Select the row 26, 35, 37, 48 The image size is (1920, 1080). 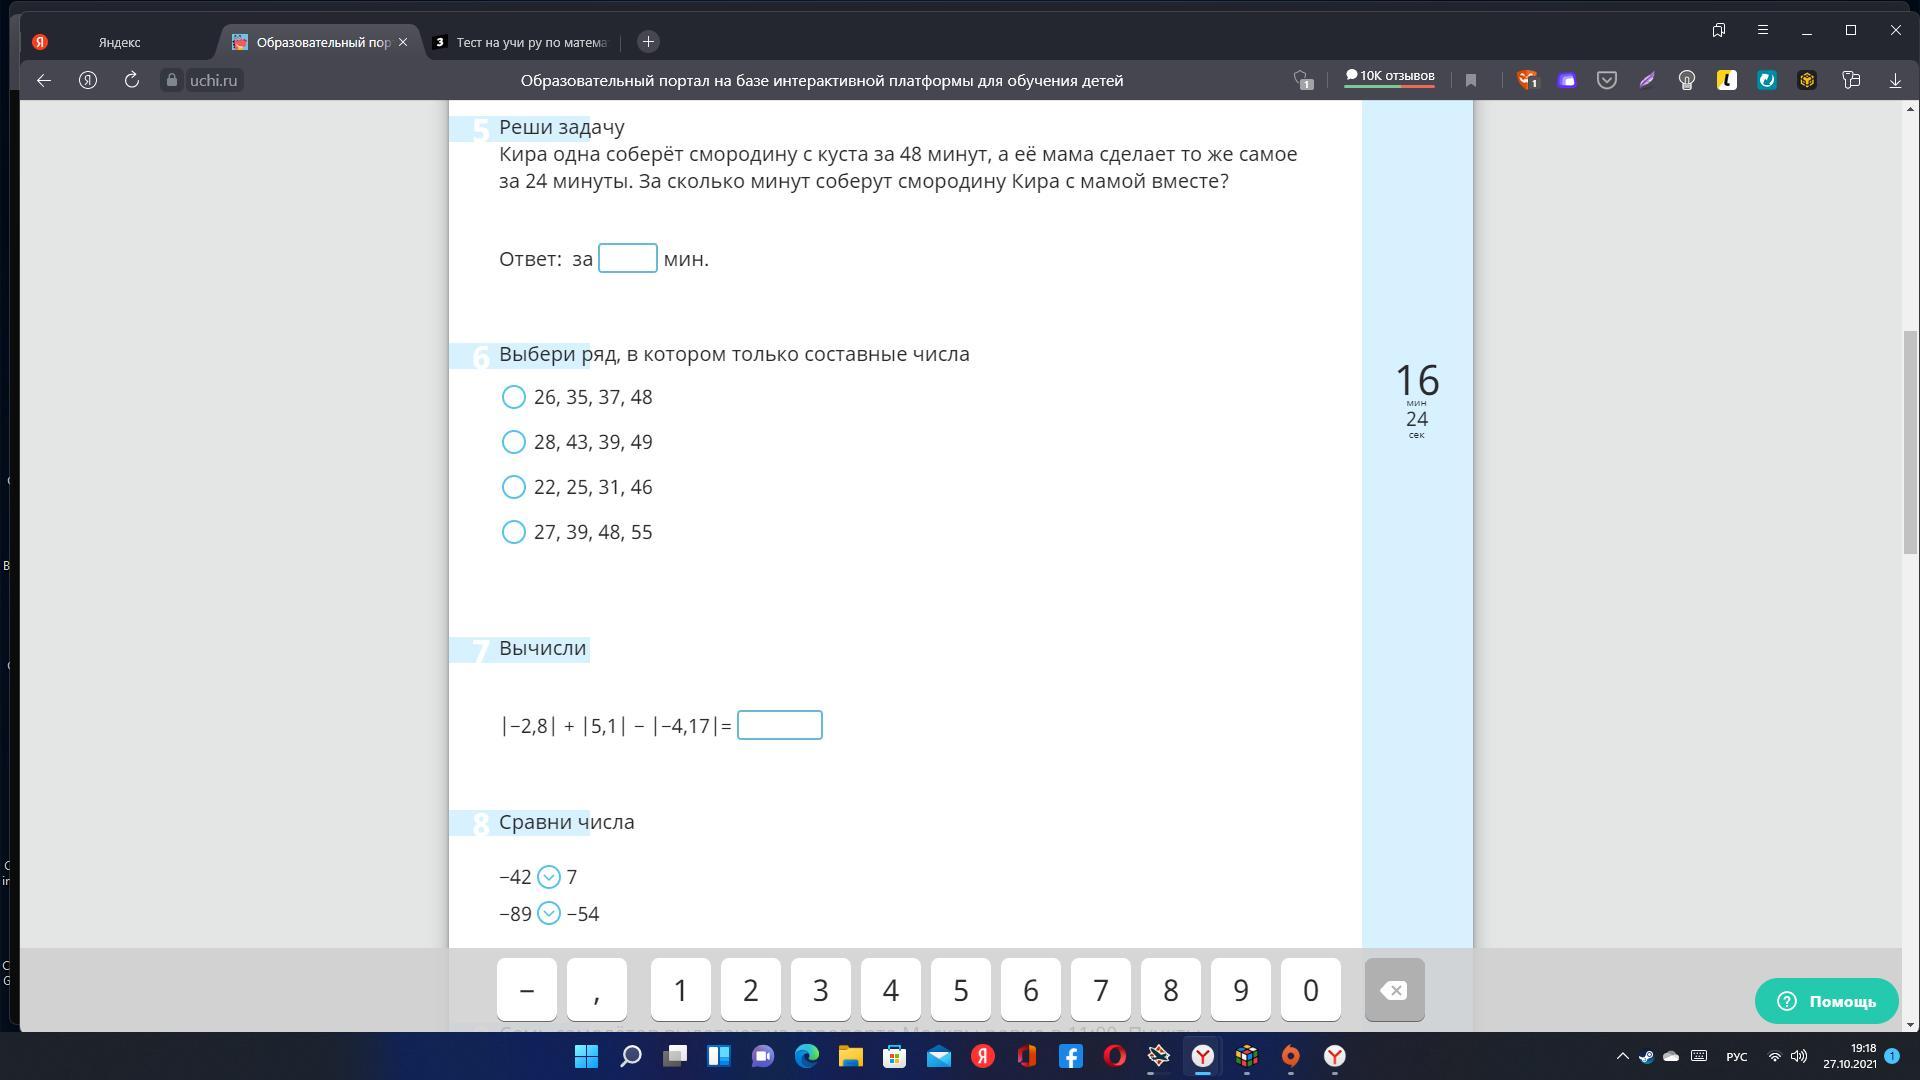(x=514, y=397)
